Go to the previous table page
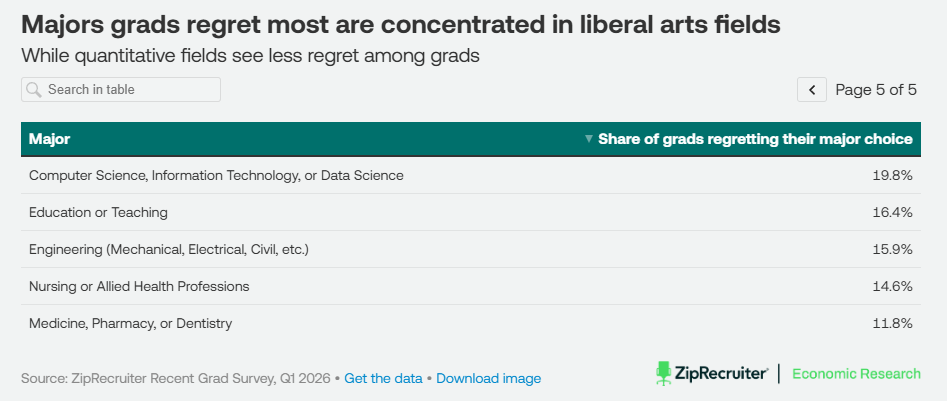The width and height of the screenshot is (947, 401). [x=812, y=89]
